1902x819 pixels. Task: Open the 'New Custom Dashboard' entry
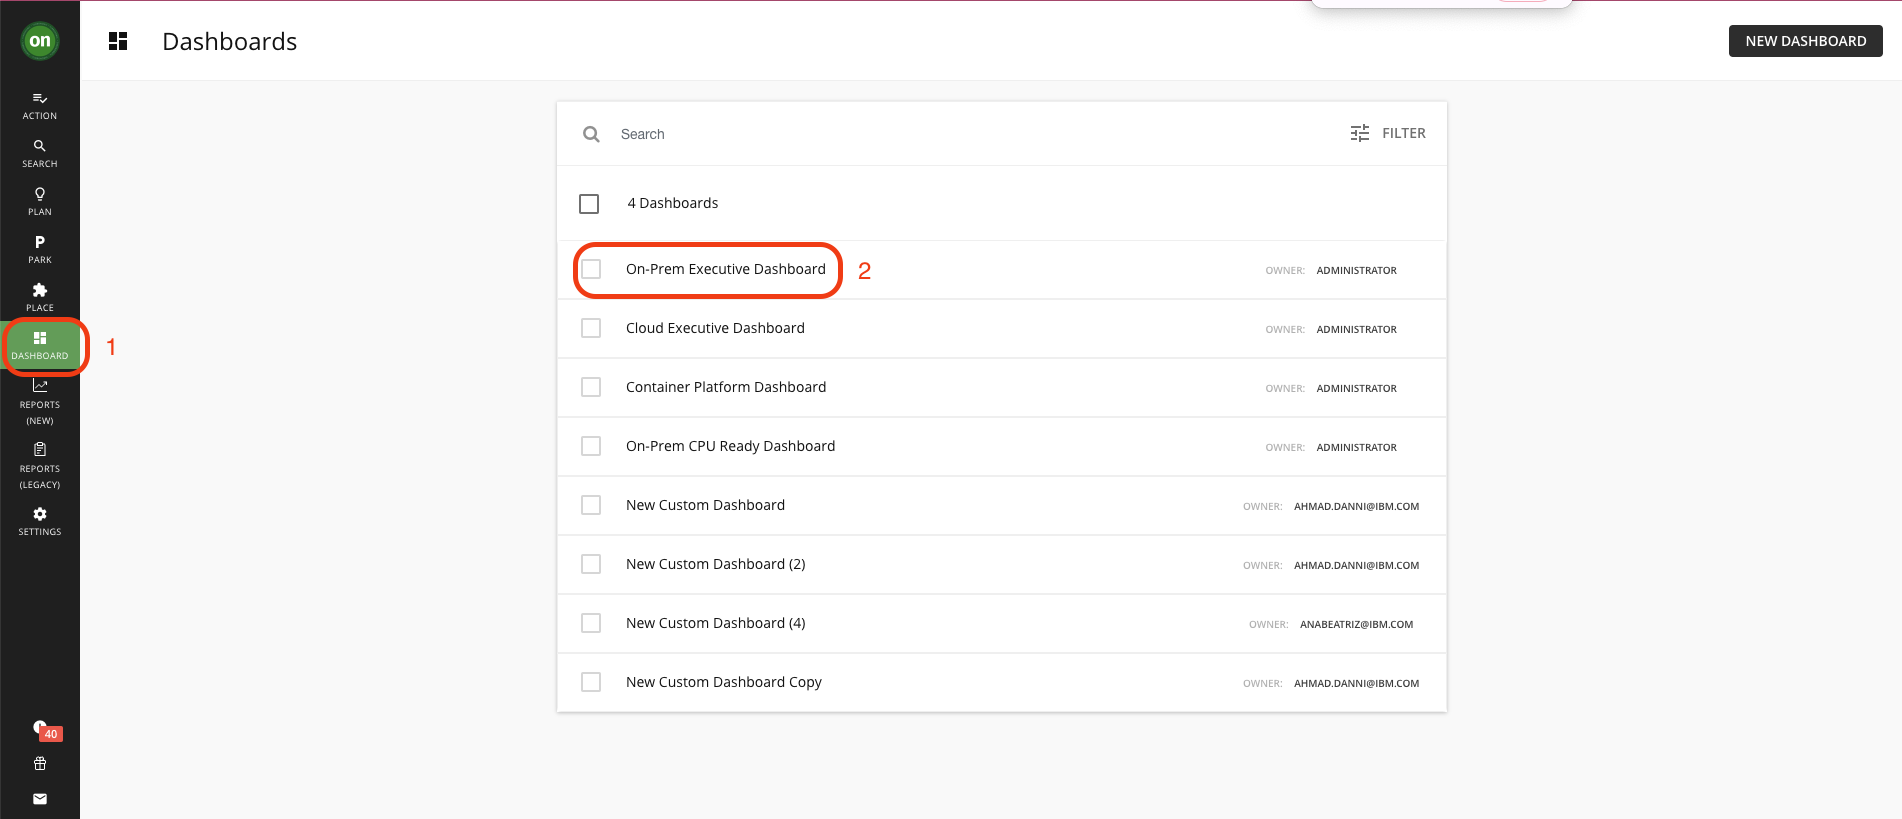tap(705, 505)
